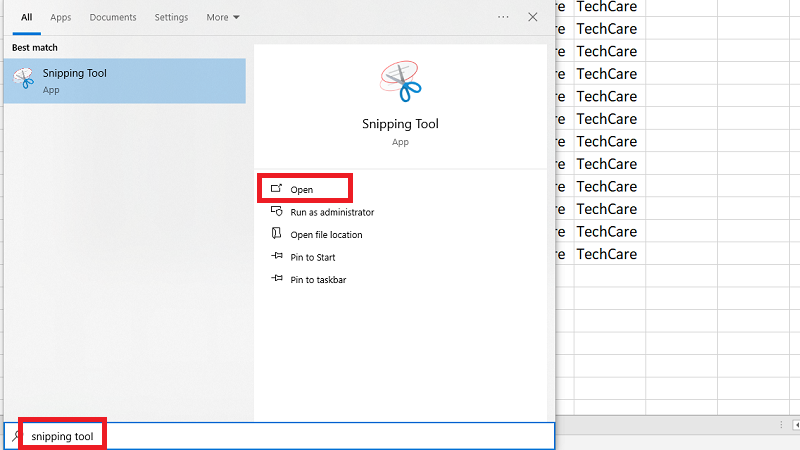
Task: Choose Run as administrator
Action: click(x=332, y=212)
